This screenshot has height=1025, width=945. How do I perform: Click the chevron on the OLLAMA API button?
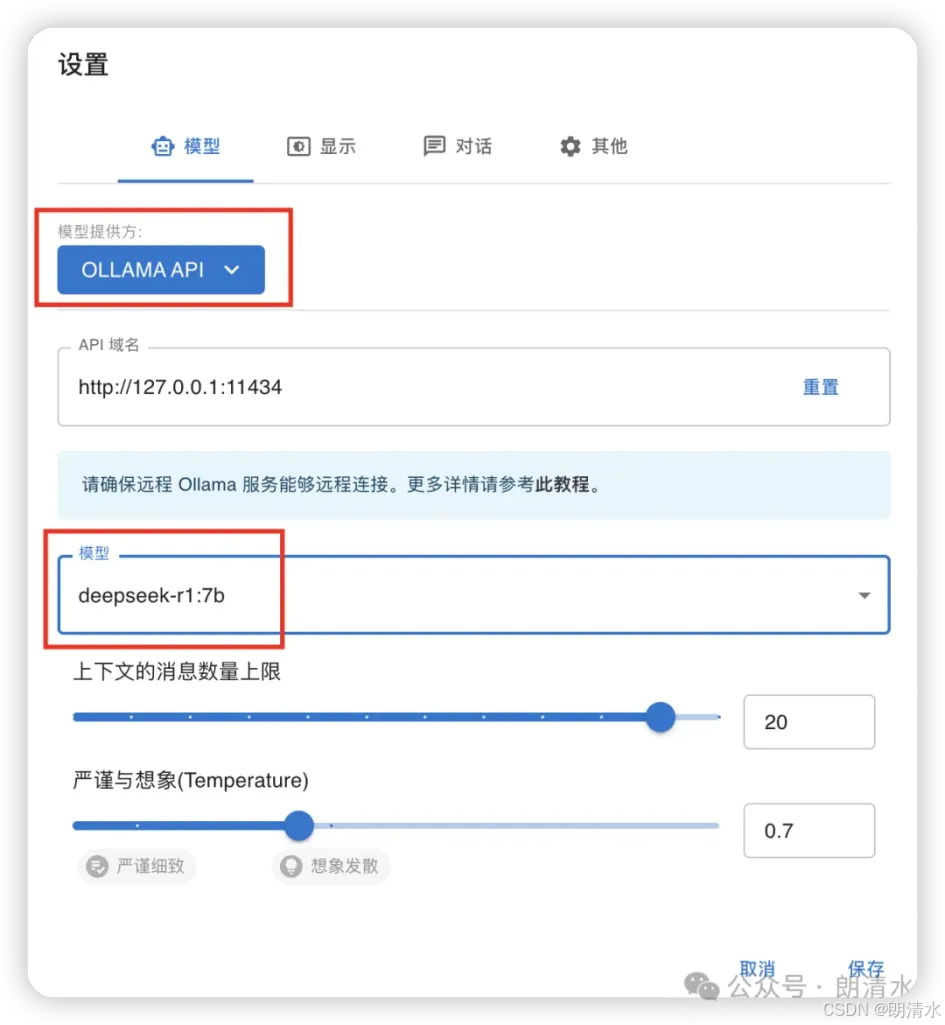pyautogui.click(x=232, y=270)
